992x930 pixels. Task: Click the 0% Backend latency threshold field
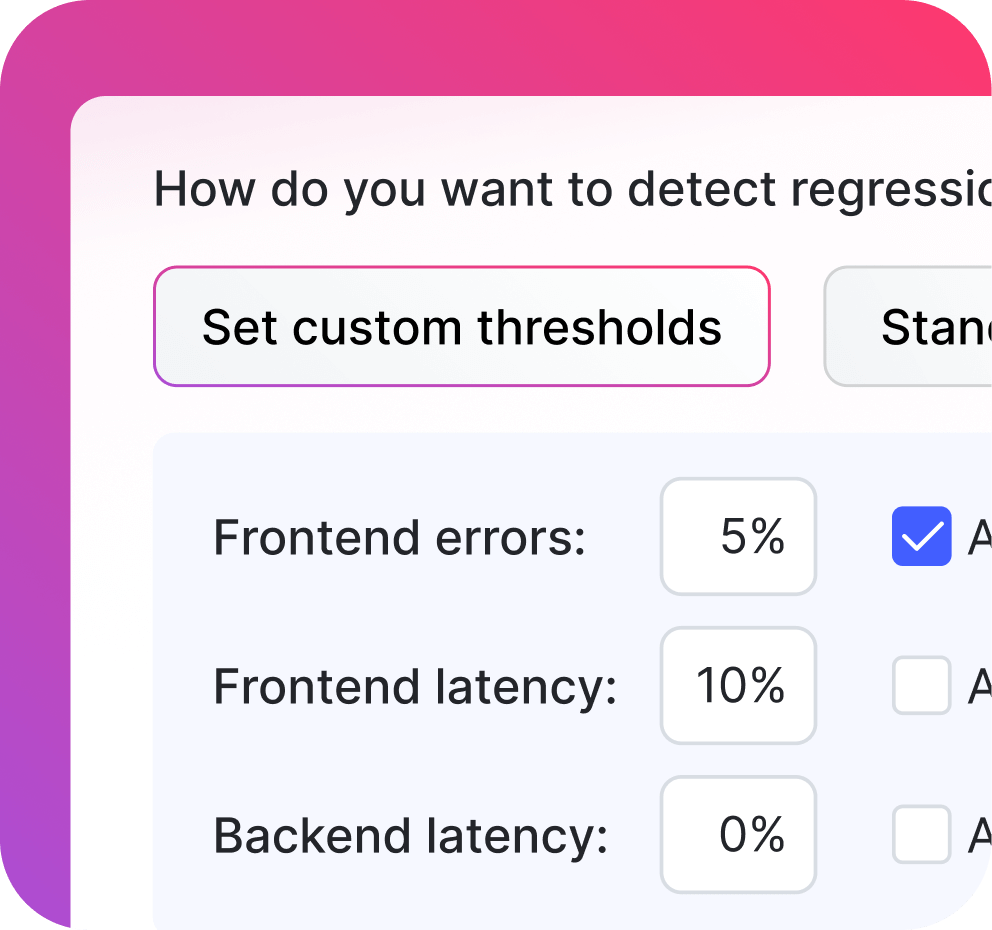tap(738, 835)
